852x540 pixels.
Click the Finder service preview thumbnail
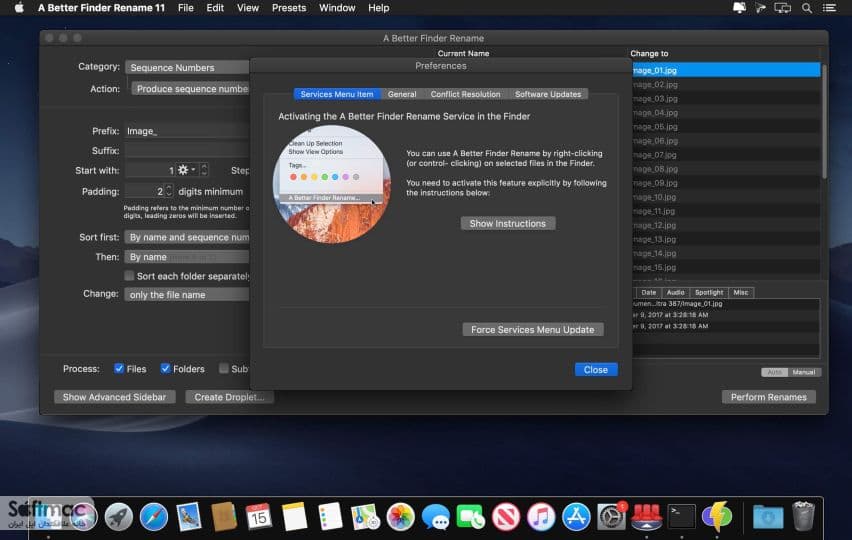[331, 184]
